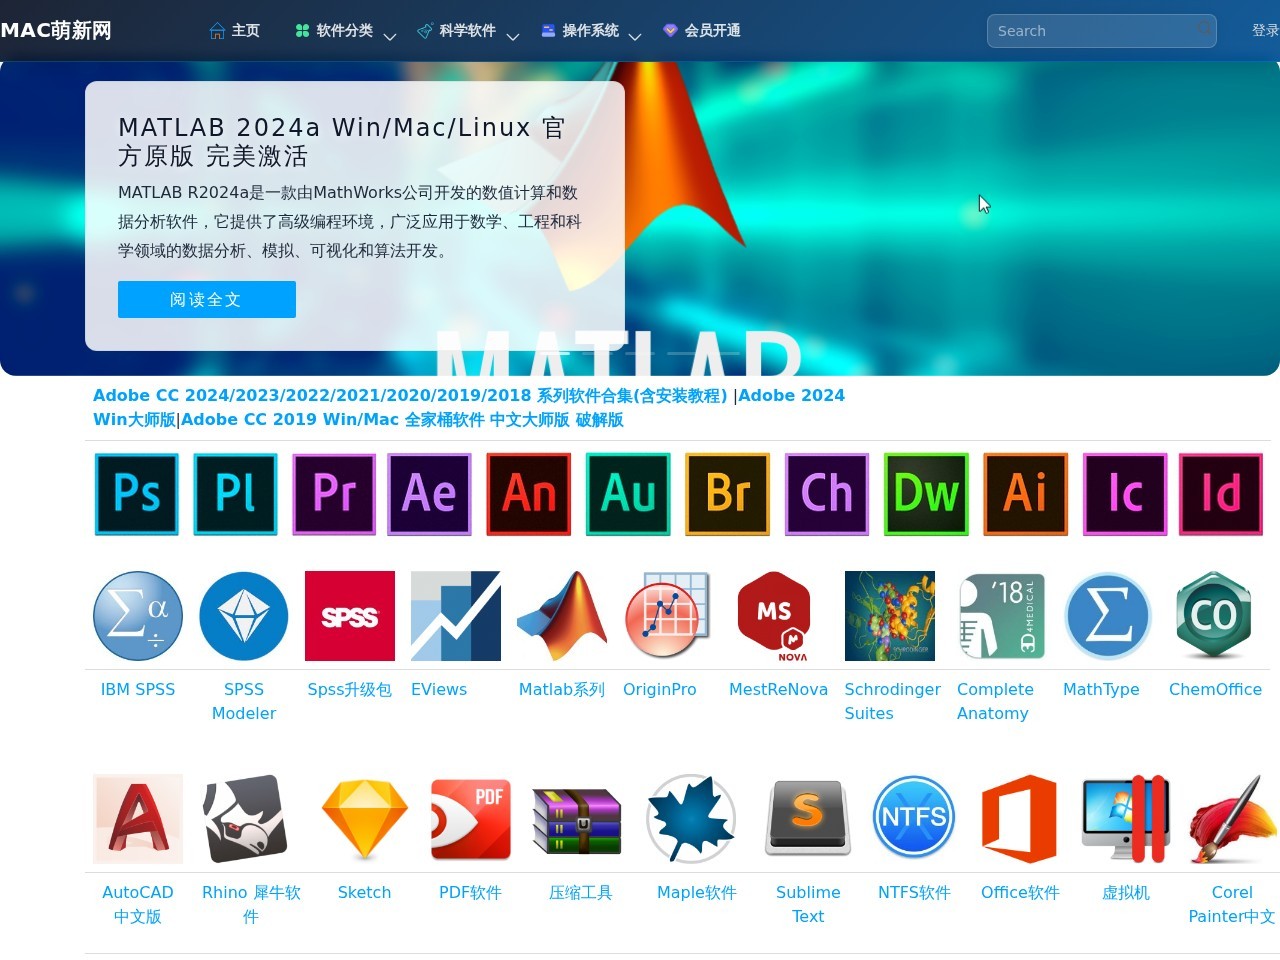1280x960 pixels.
Task: Click the Sublime Text S icon
Action: point(808,819)
